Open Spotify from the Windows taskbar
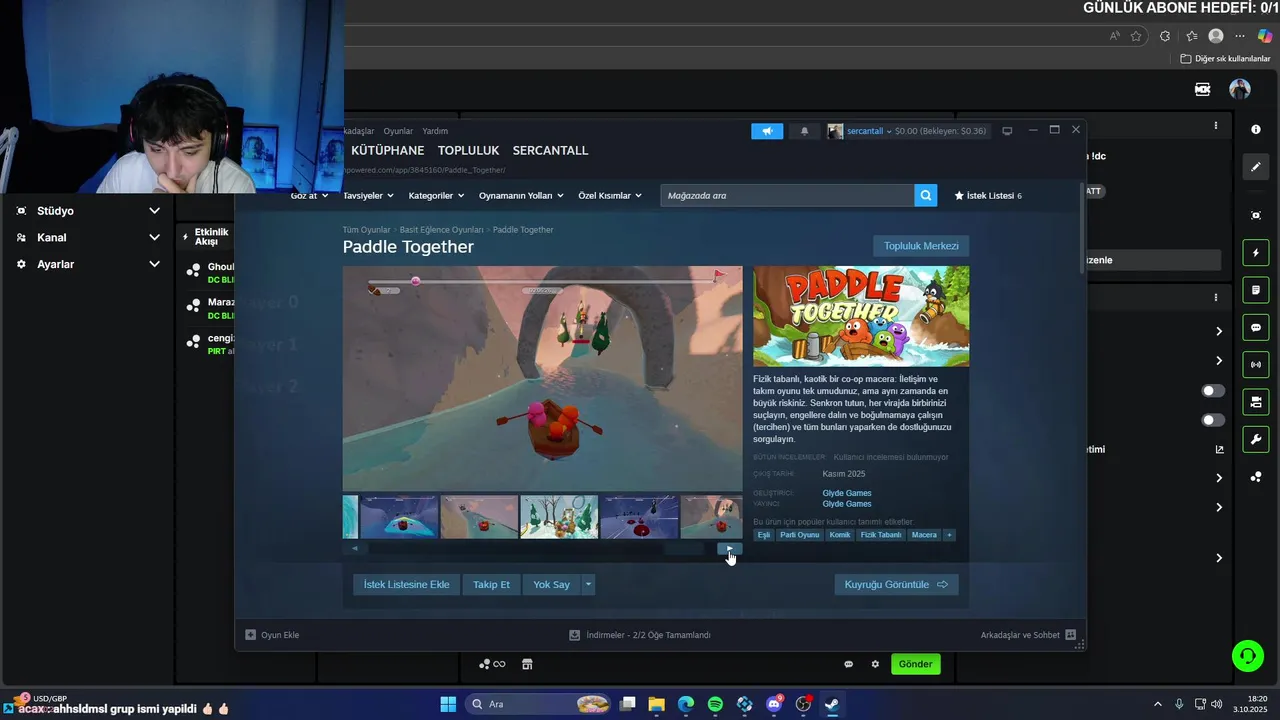Screen dimensions: 1280x720 pos(715,704)
